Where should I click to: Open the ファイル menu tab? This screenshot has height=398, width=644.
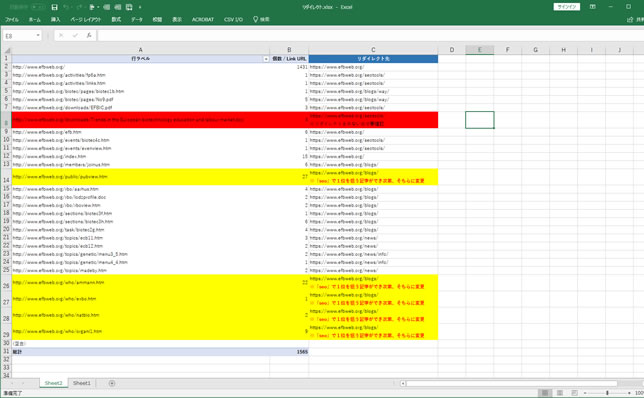[x=12, y=19]
